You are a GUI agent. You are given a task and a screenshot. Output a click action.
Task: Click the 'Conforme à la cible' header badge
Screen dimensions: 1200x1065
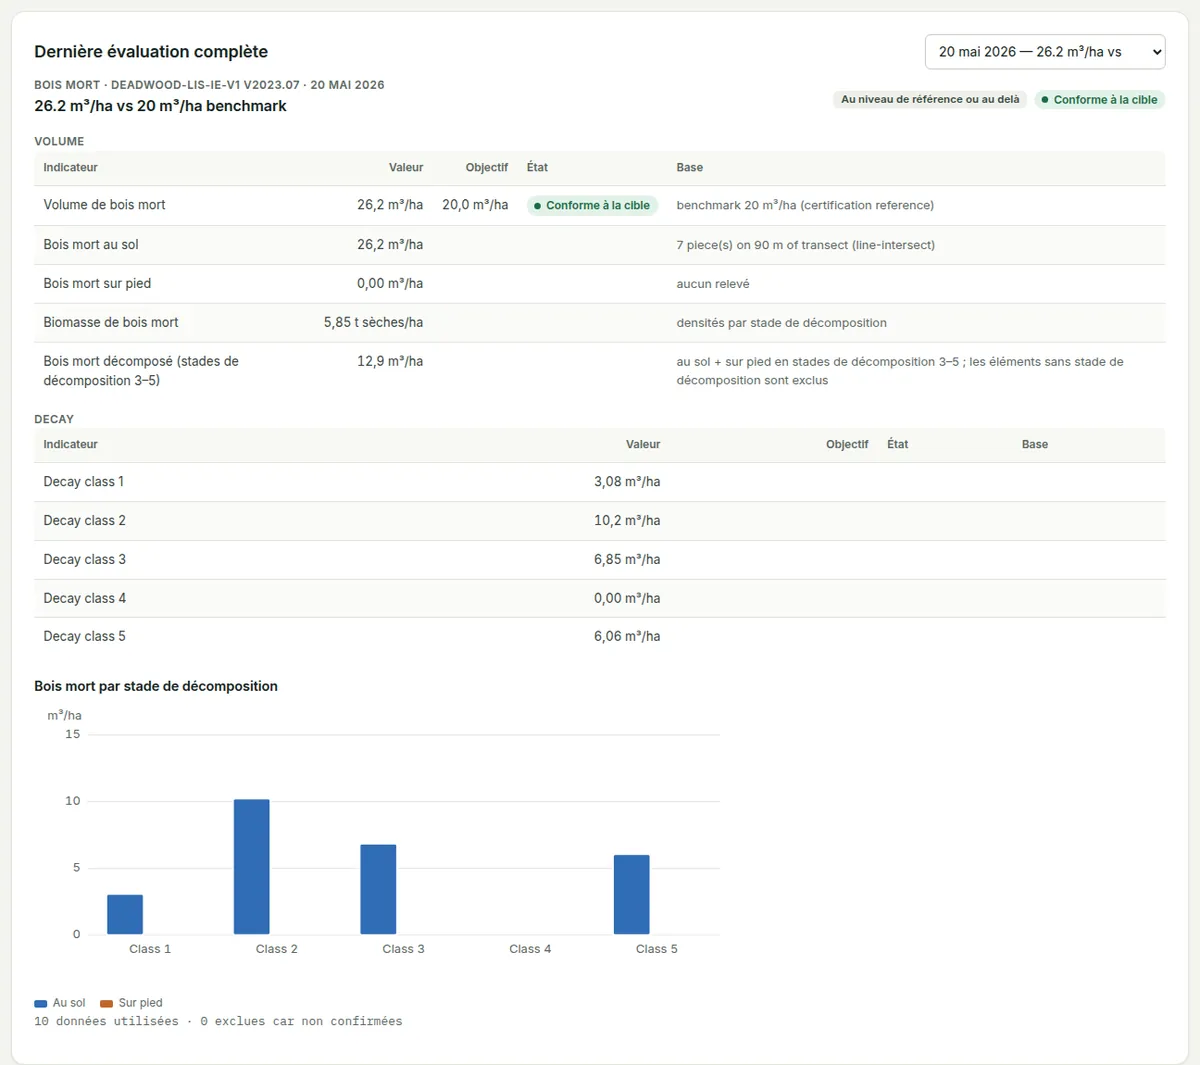click(x=1099, y=100)
